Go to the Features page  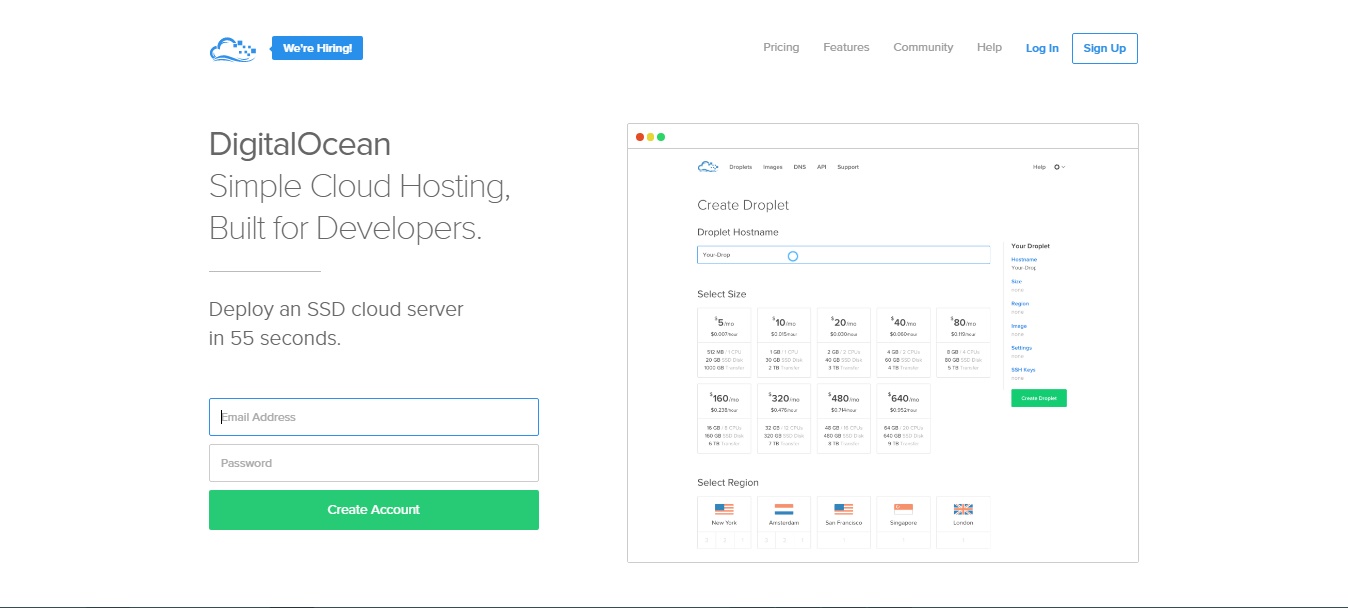[846, 47]
